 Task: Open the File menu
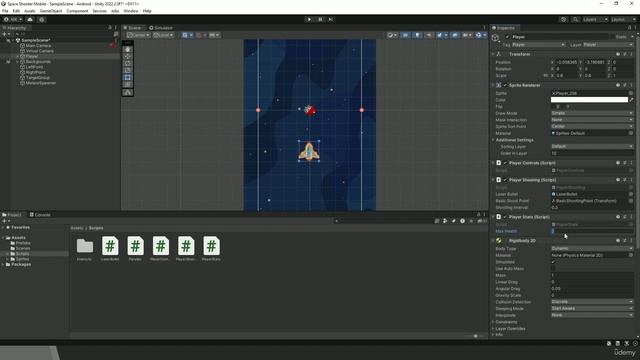(x=5, y=11)
